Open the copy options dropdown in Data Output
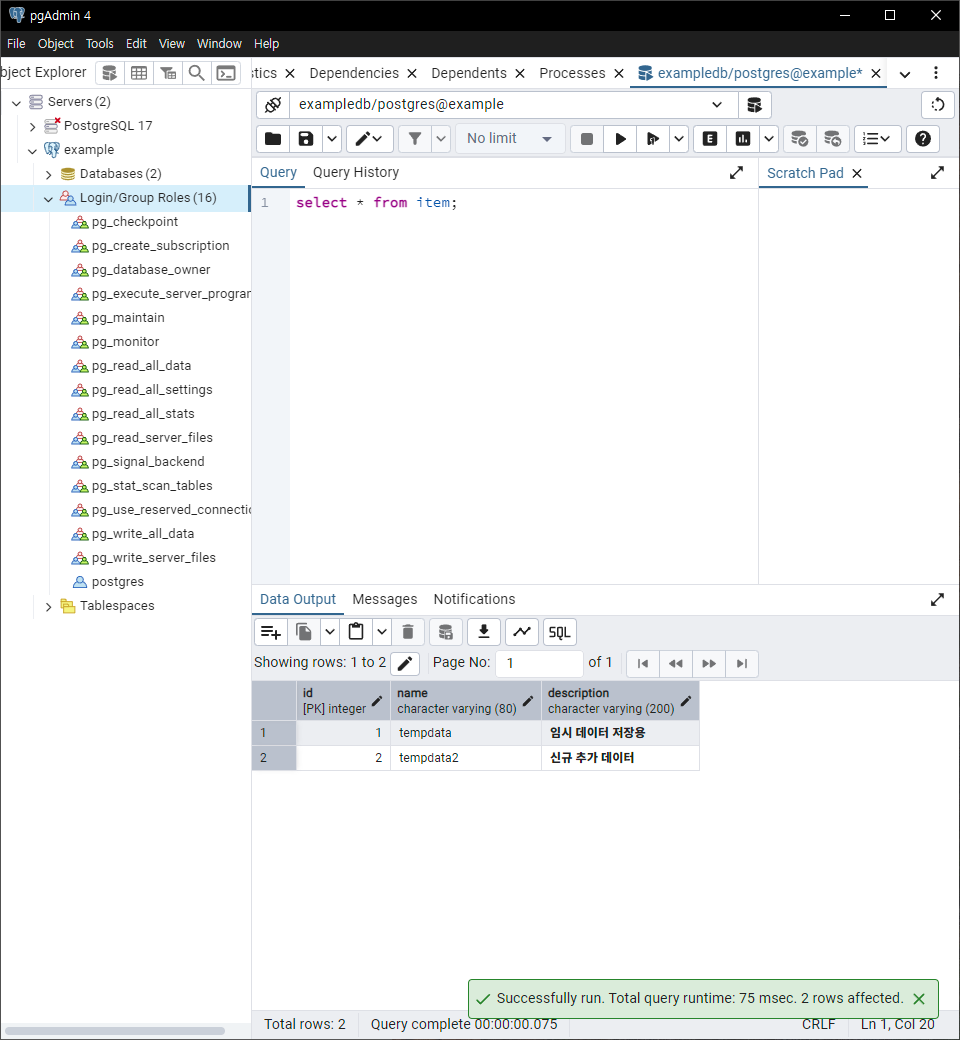This screenshot has width=960, height=1040. point(330,632)
